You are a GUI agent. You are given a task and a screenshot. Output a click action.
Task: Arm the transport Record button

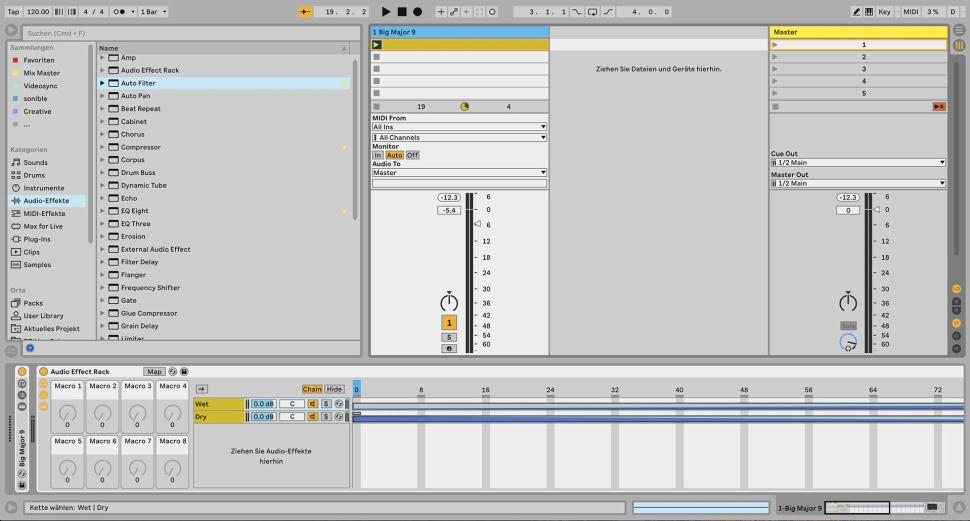[418, 11]
